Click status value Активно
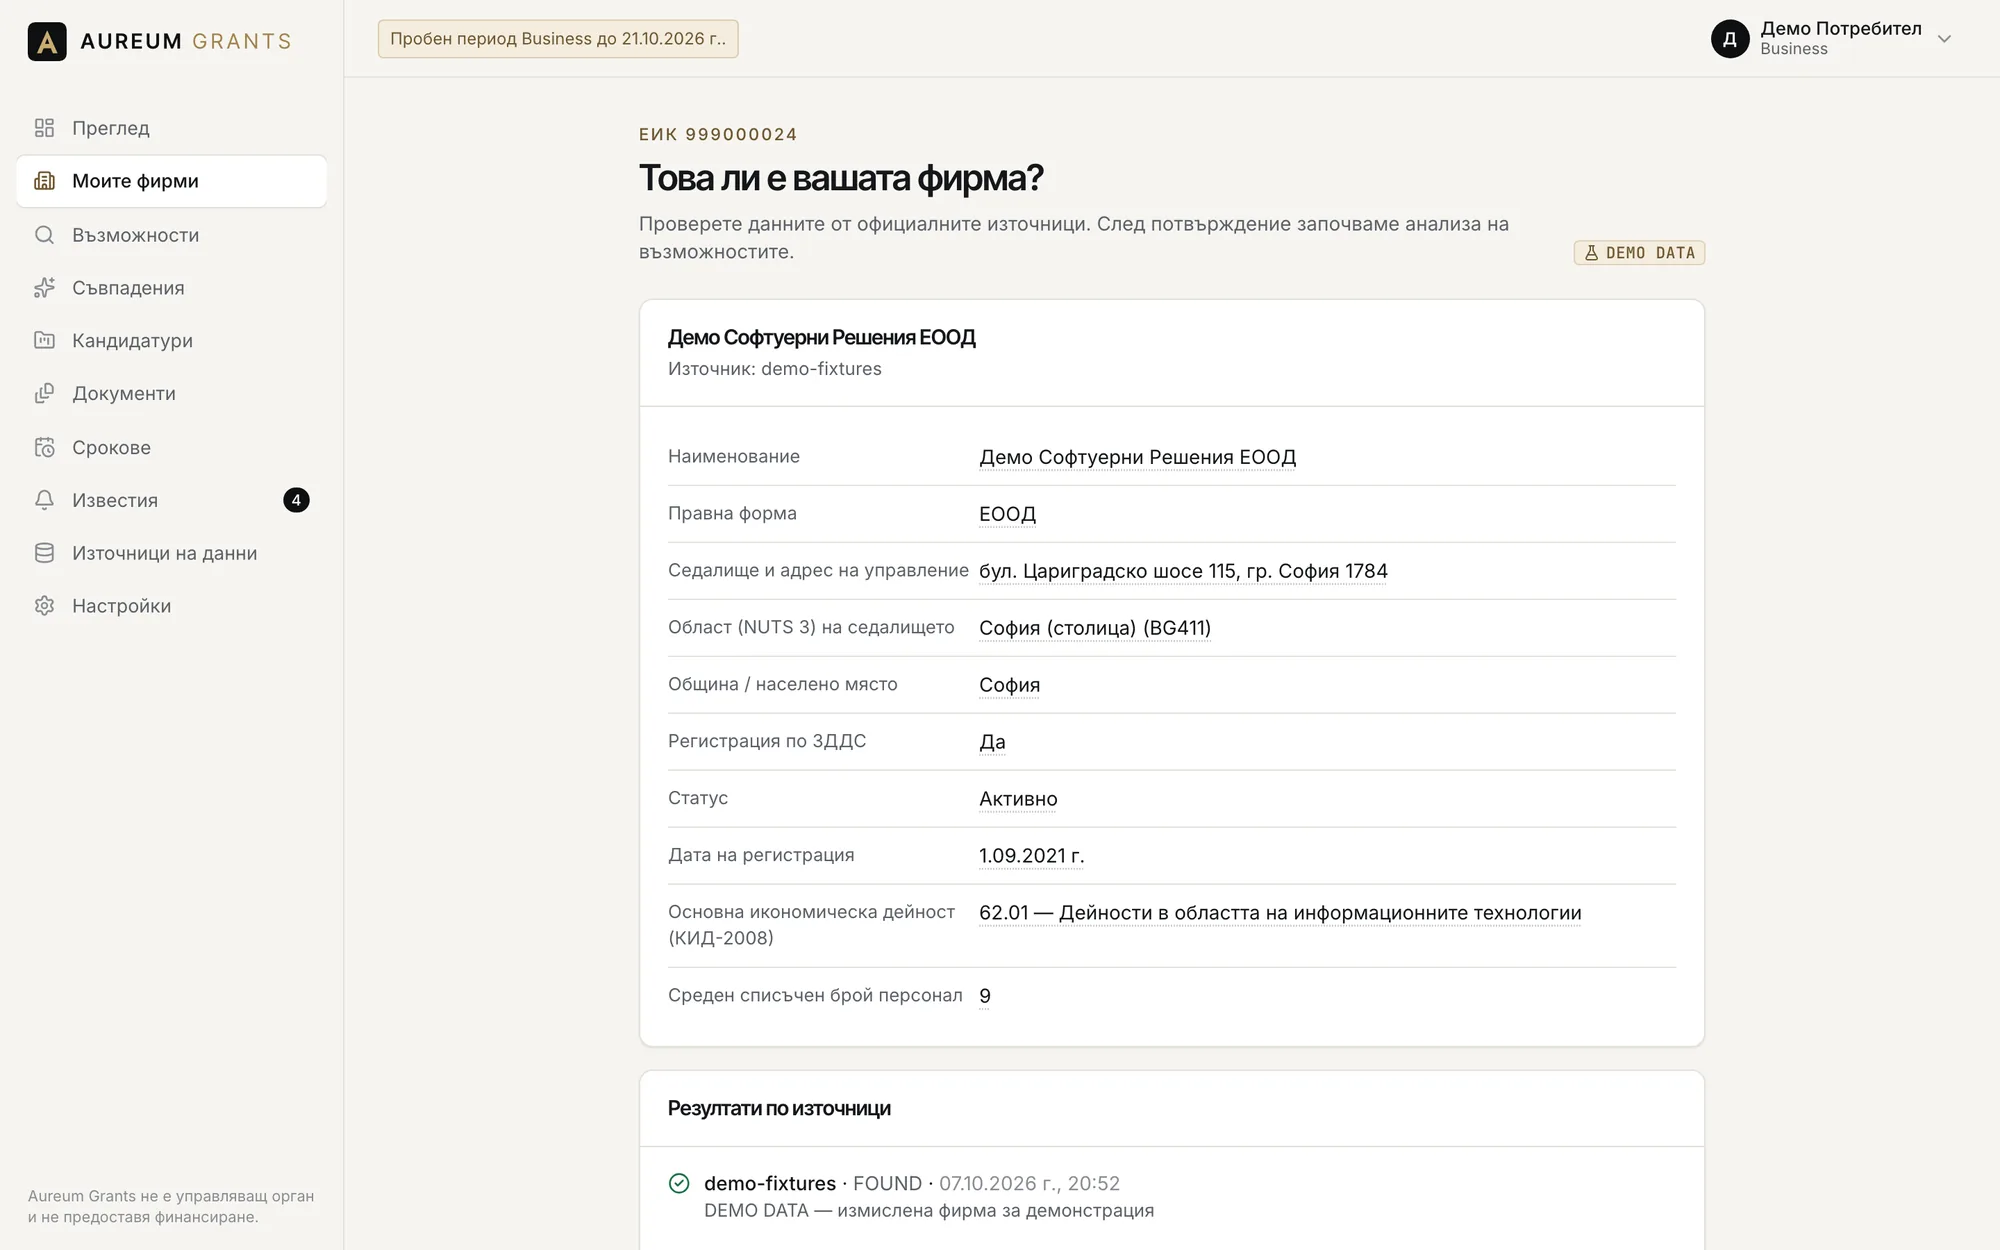The width and height of the screenshot is (2000, 1250). click(1018, 799)
